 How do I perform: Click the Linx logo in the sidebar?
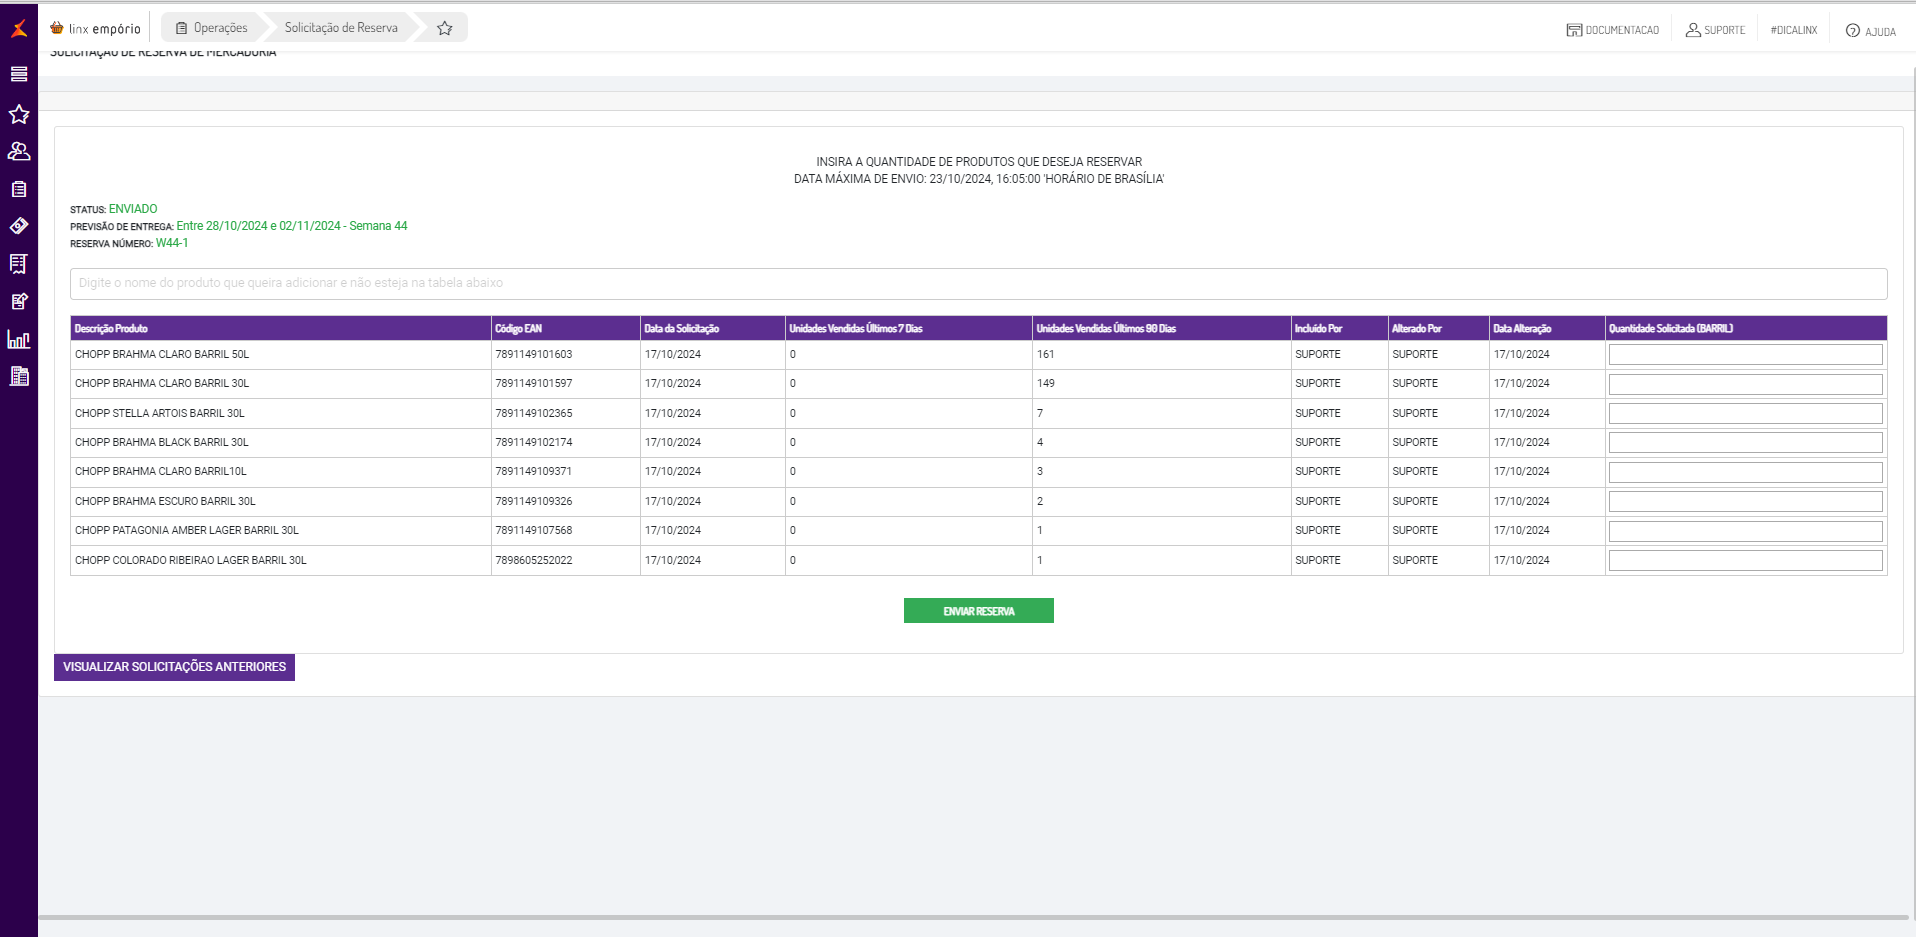pos(19,28)
